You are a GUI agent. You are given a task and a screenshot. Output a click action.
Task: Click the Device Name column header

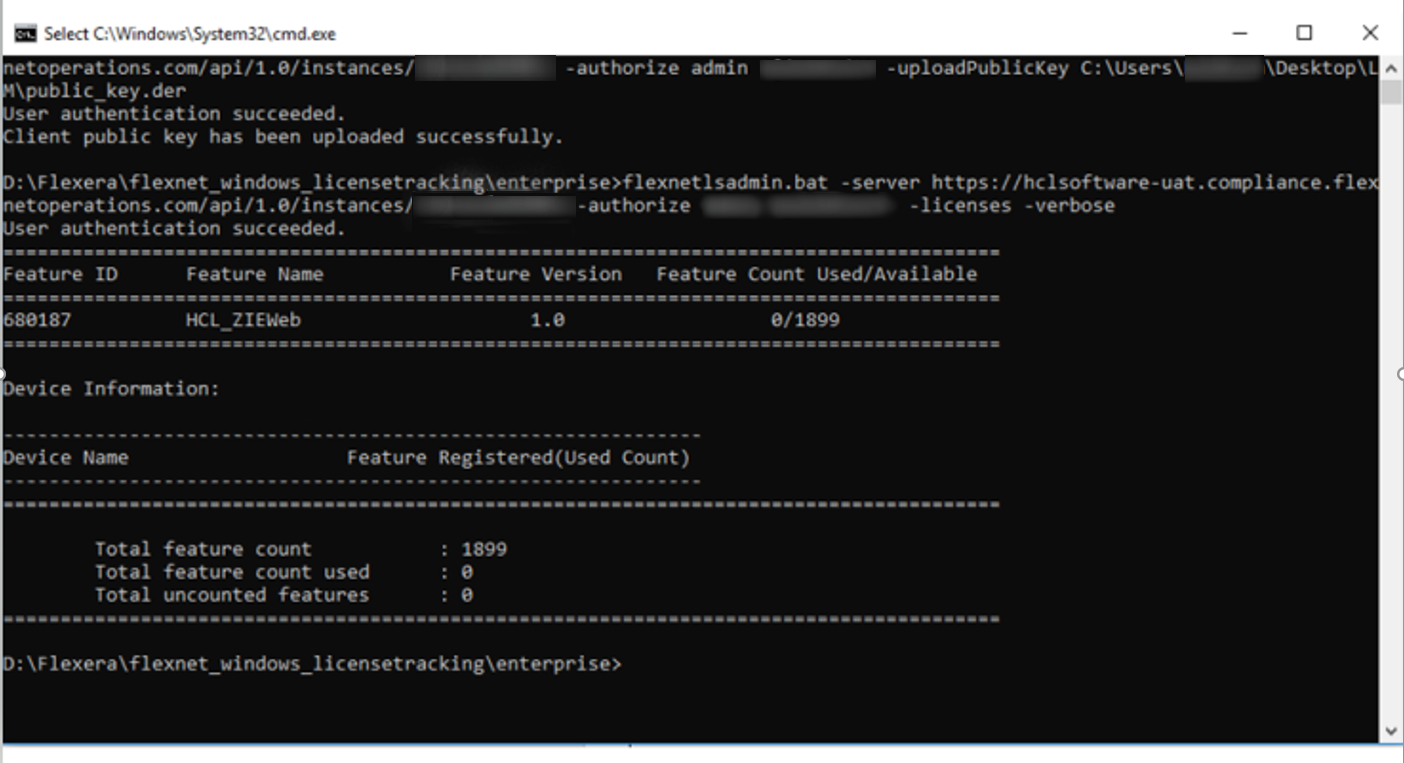tap(66, 458)
